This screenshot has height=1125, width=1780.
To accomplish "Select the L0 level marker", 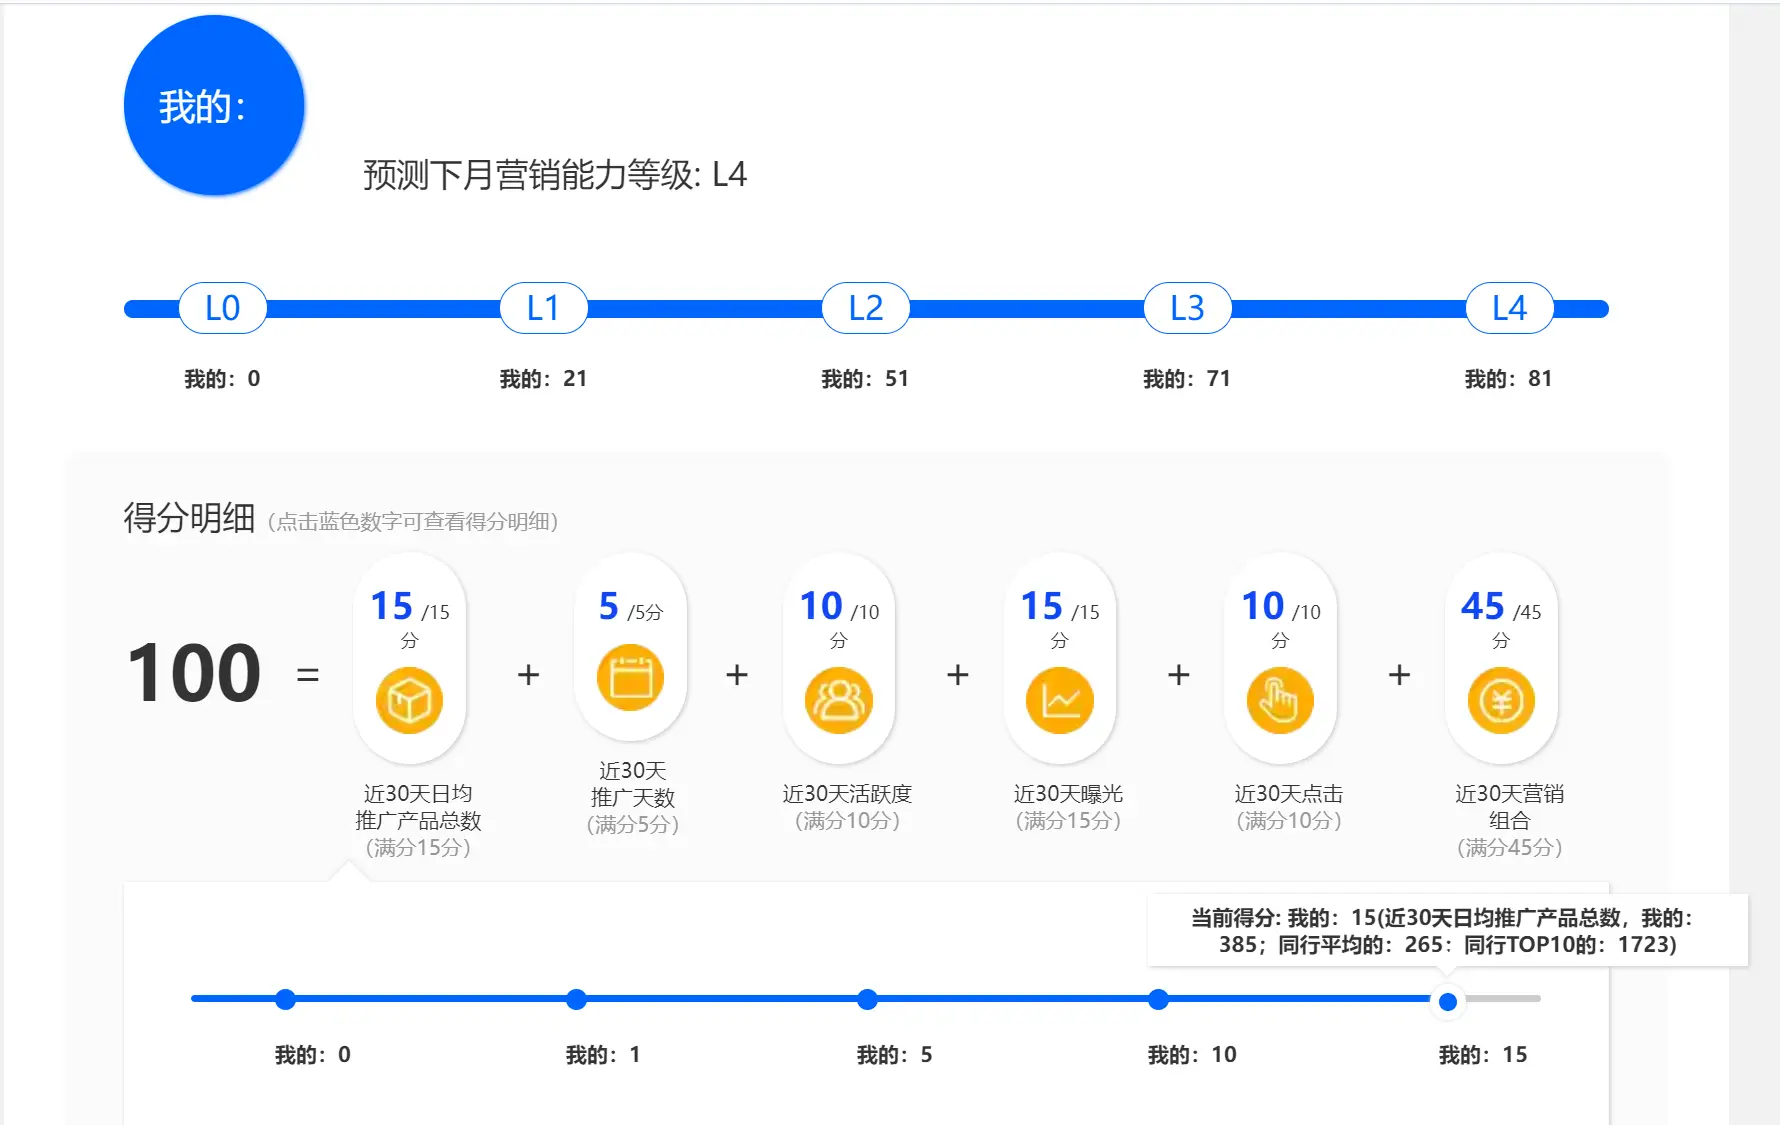I will [222, 308].
